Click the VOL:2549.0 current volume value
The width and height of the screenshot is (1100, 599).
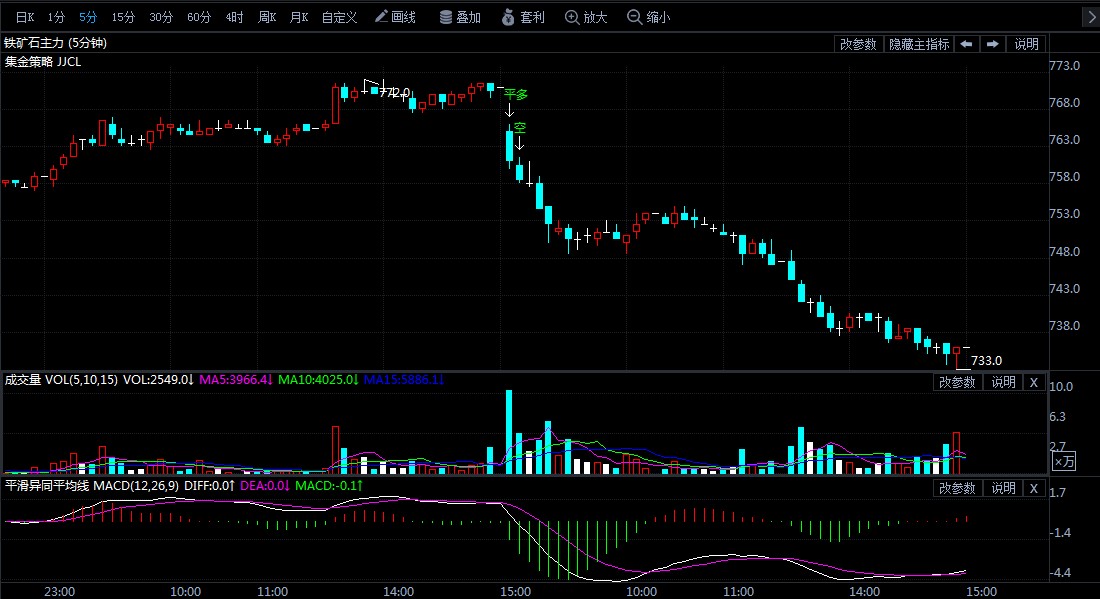[159, 379]
